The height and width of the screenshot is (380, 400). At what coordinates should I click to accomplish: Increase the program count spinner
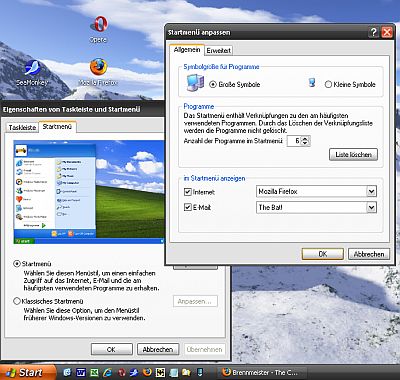pos(306,138)
